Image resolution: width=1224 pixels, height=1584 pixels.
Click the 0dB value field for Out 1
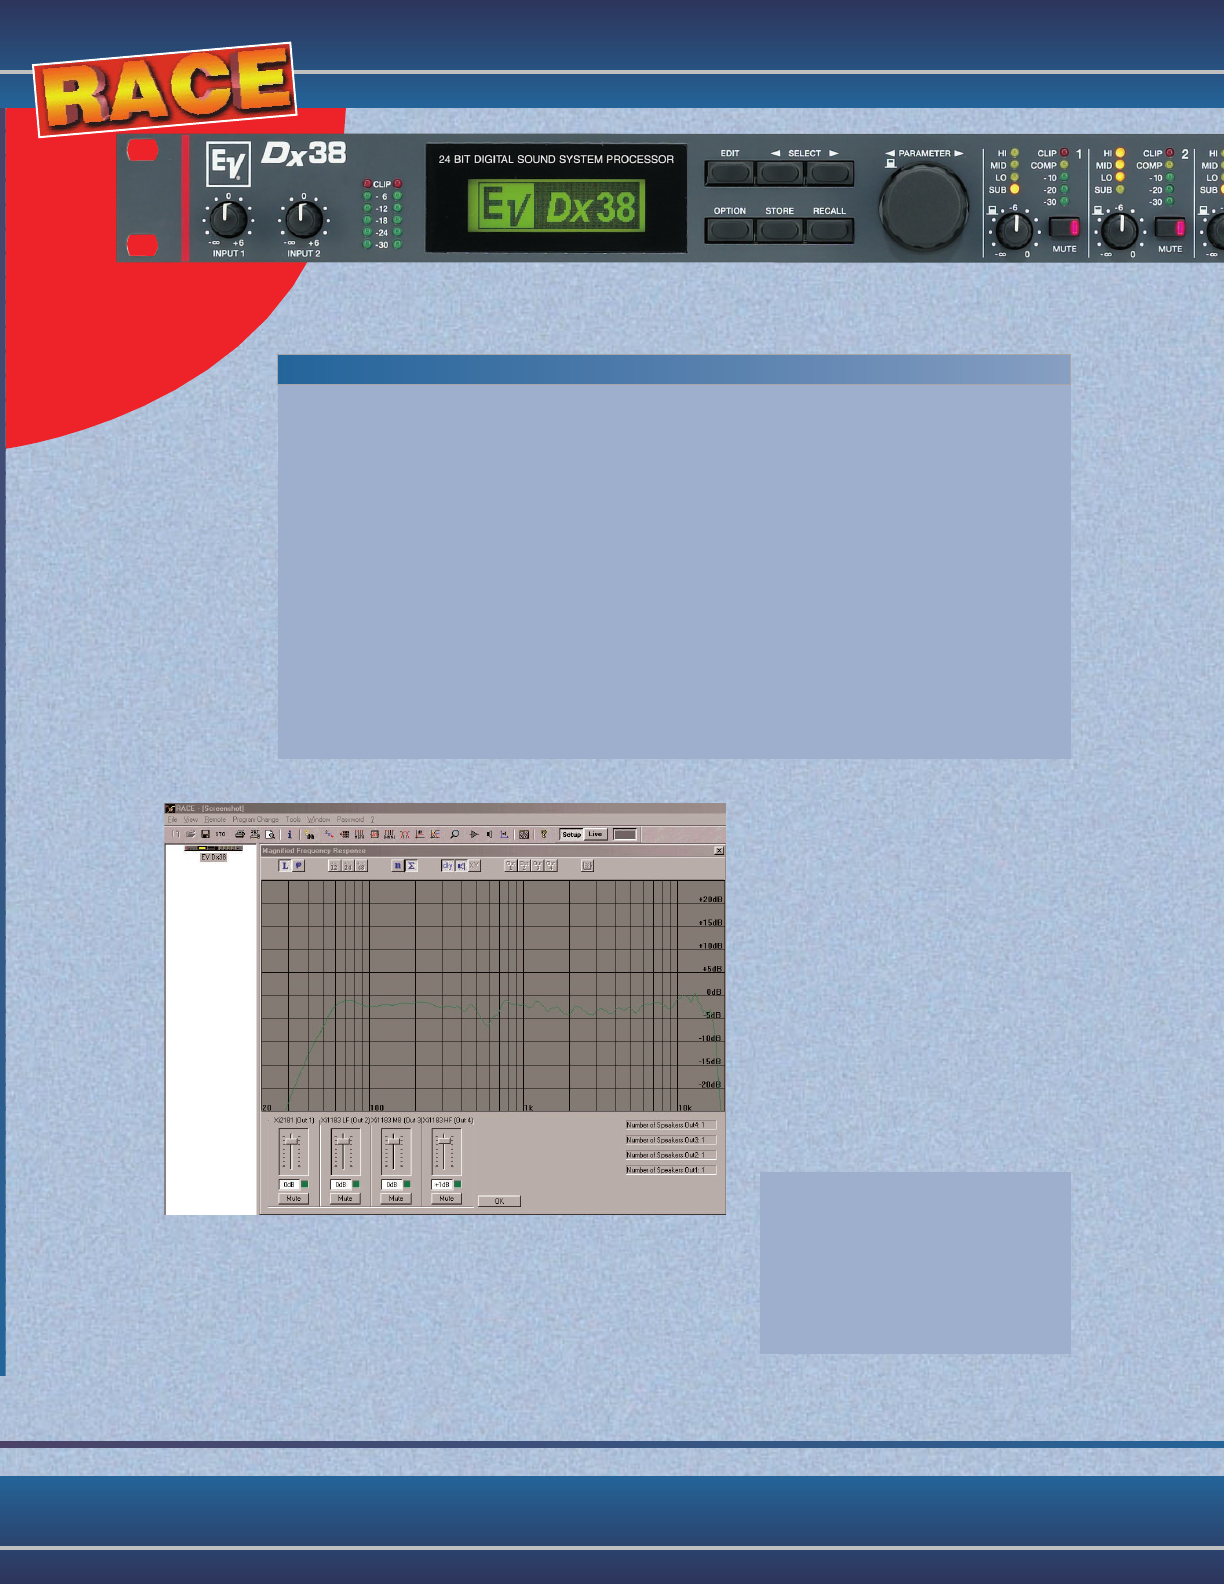(x=289, y=1184)
